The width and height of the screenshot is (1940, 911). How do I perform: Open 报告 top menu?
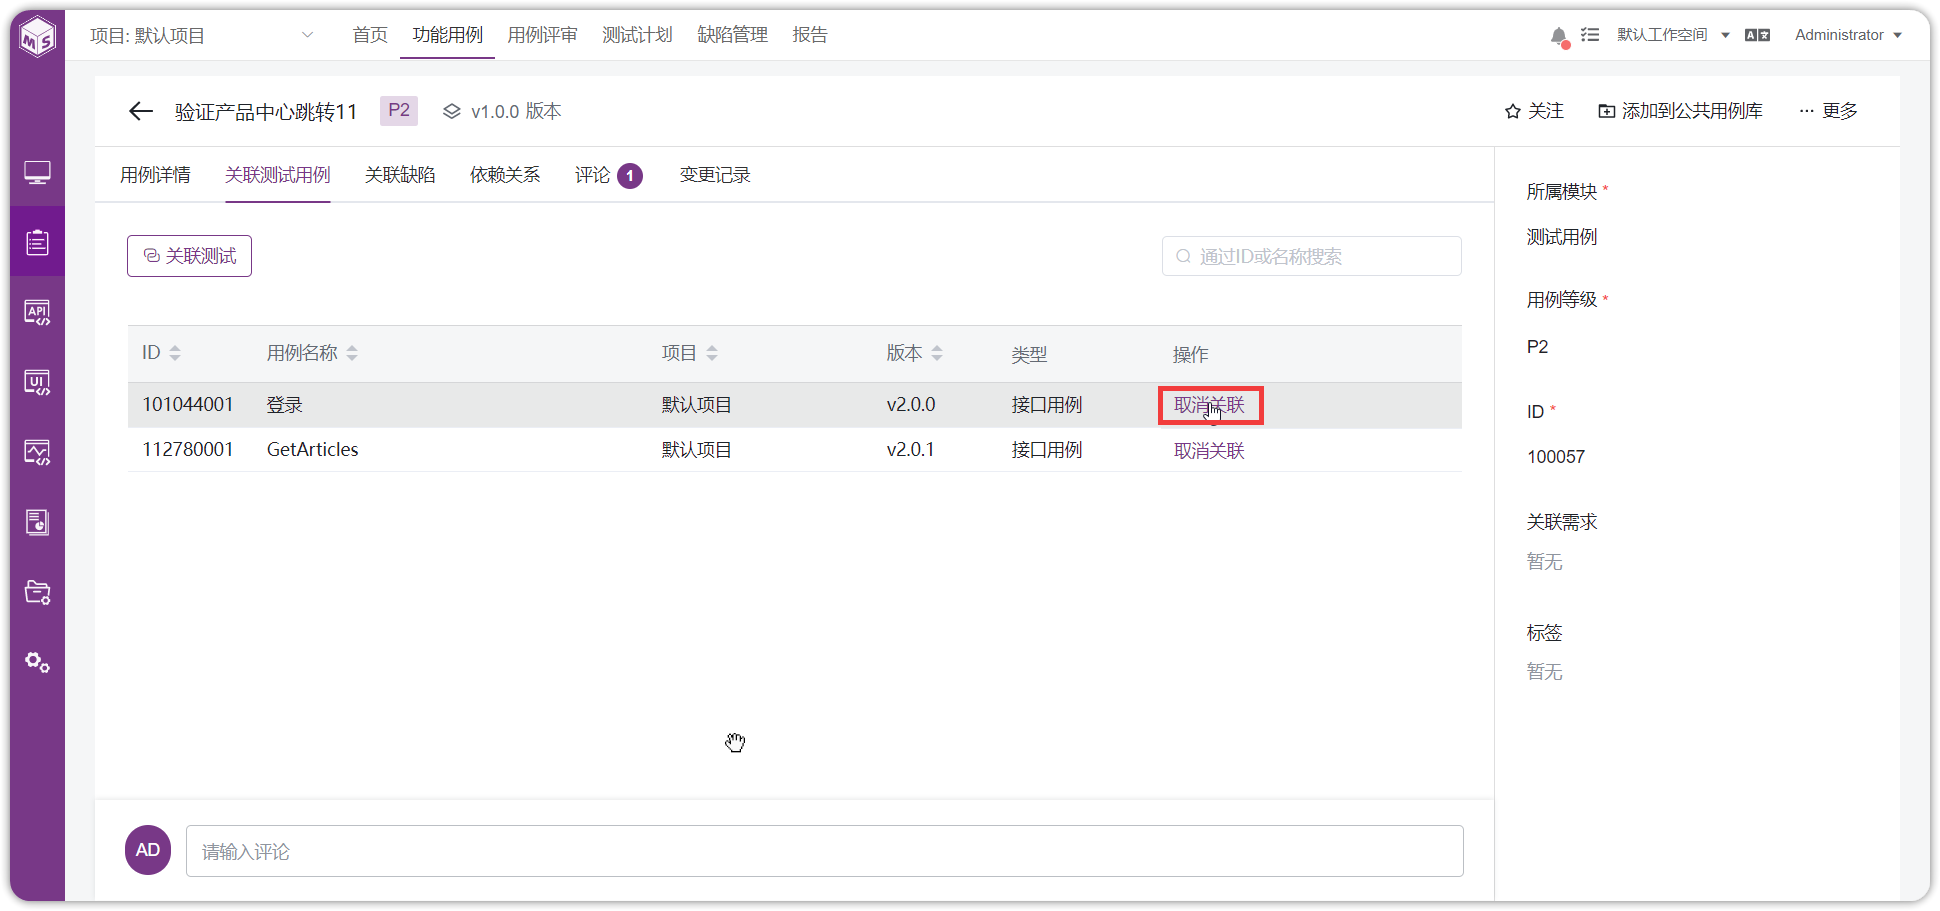coord(810,35)
